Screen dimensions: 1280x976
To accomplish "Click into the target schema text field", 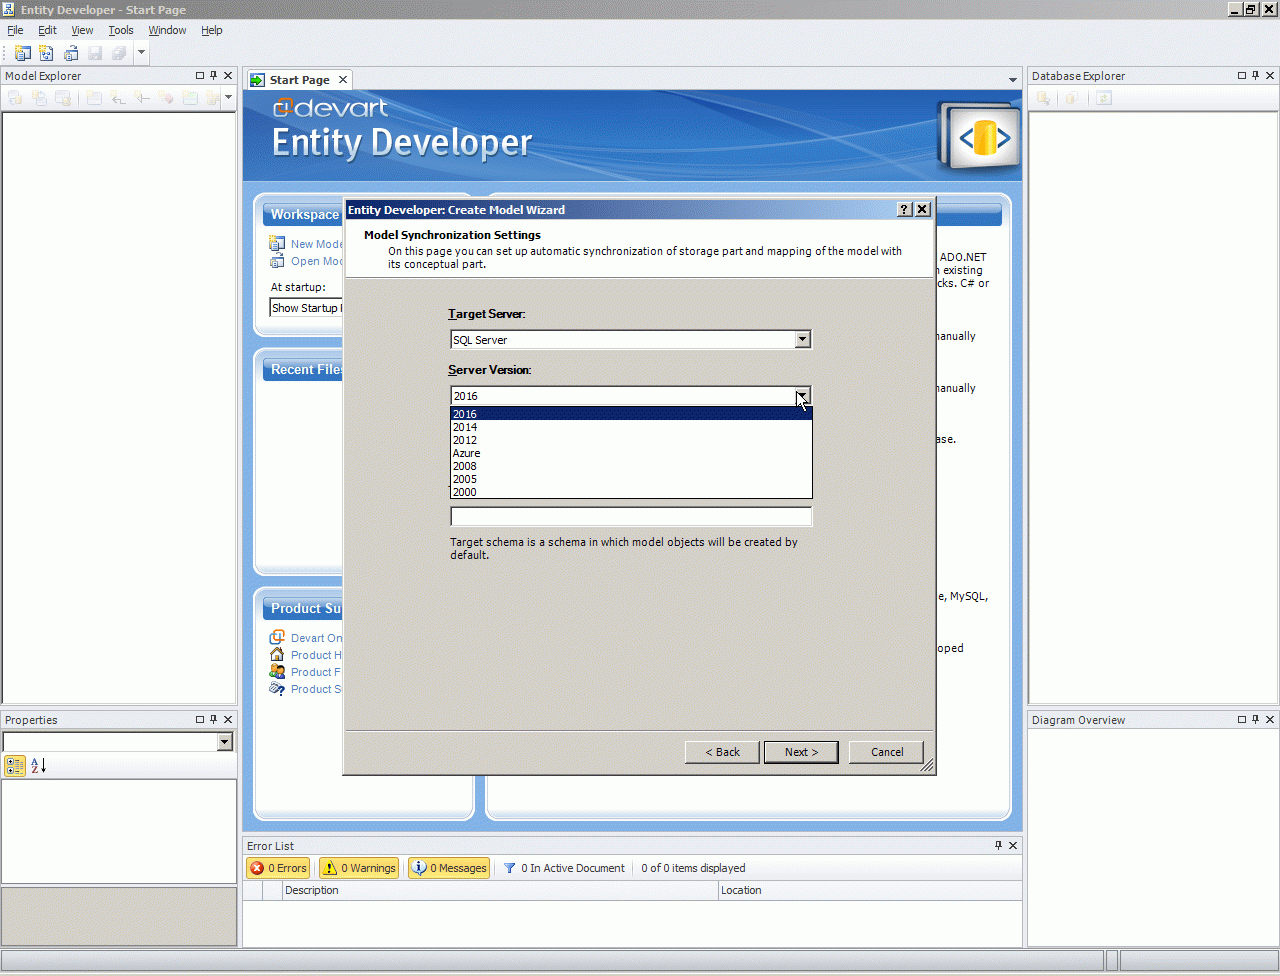I will 631,517.
